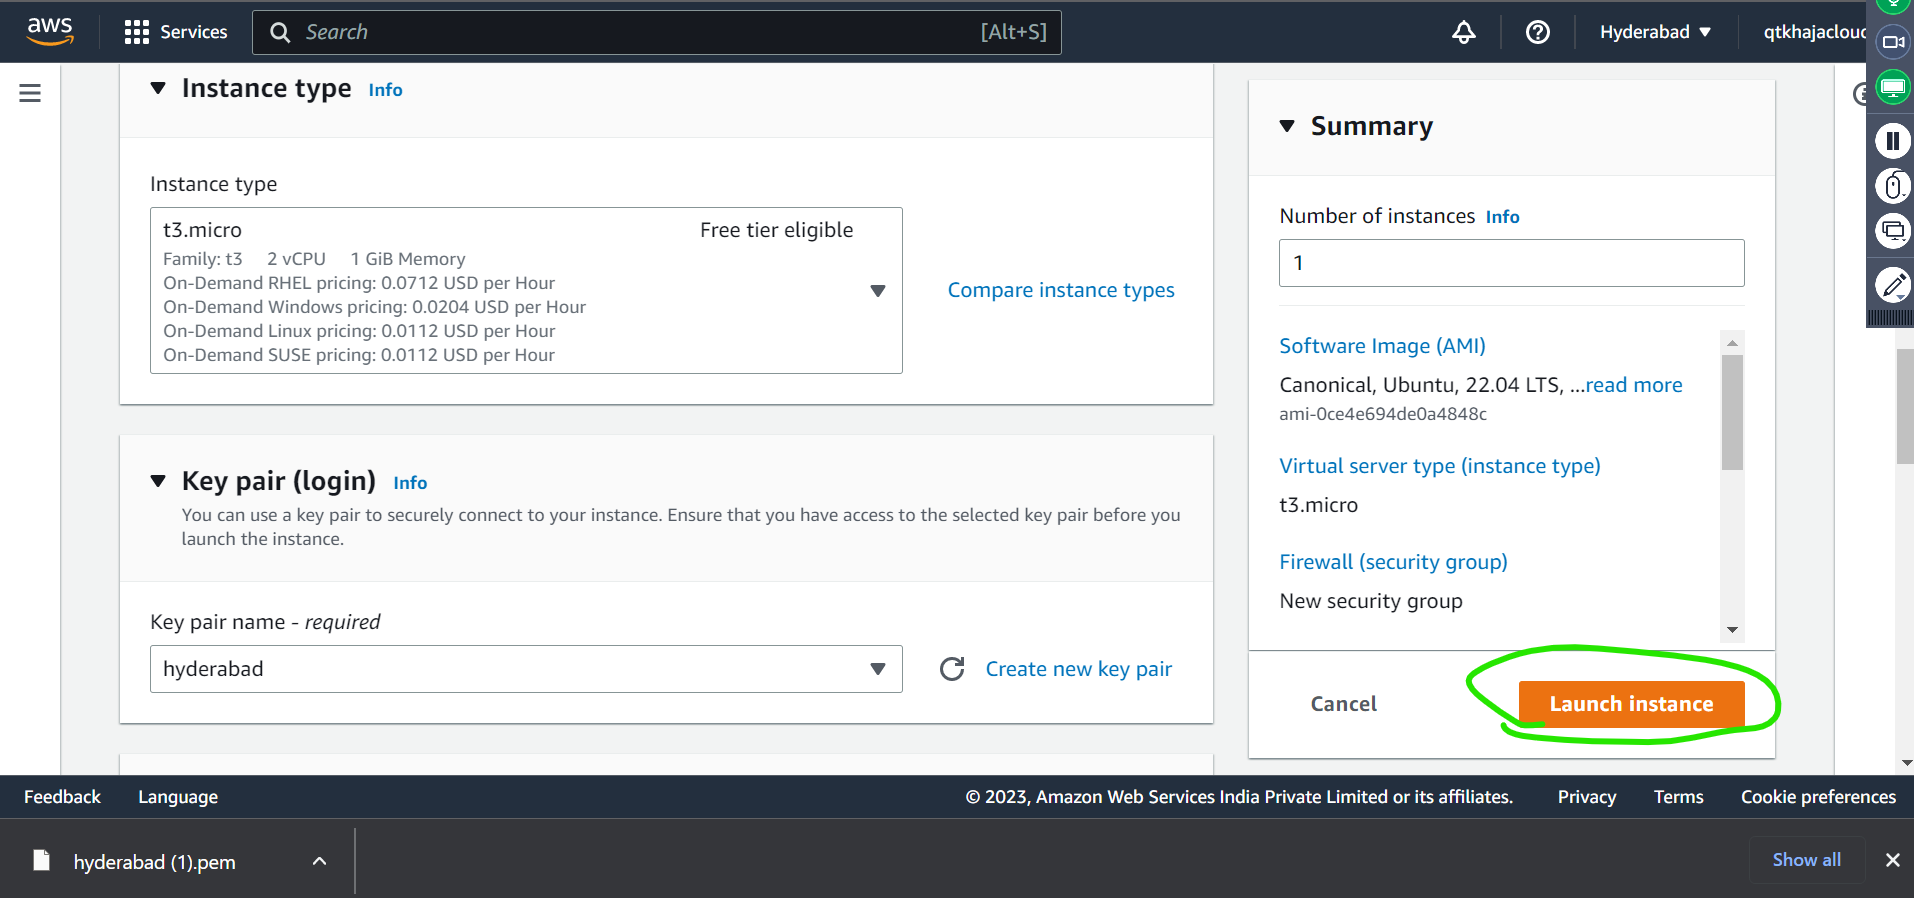
Task: Open hyderabad (1).pem download options chevron
Action: (x=319, y=861)
